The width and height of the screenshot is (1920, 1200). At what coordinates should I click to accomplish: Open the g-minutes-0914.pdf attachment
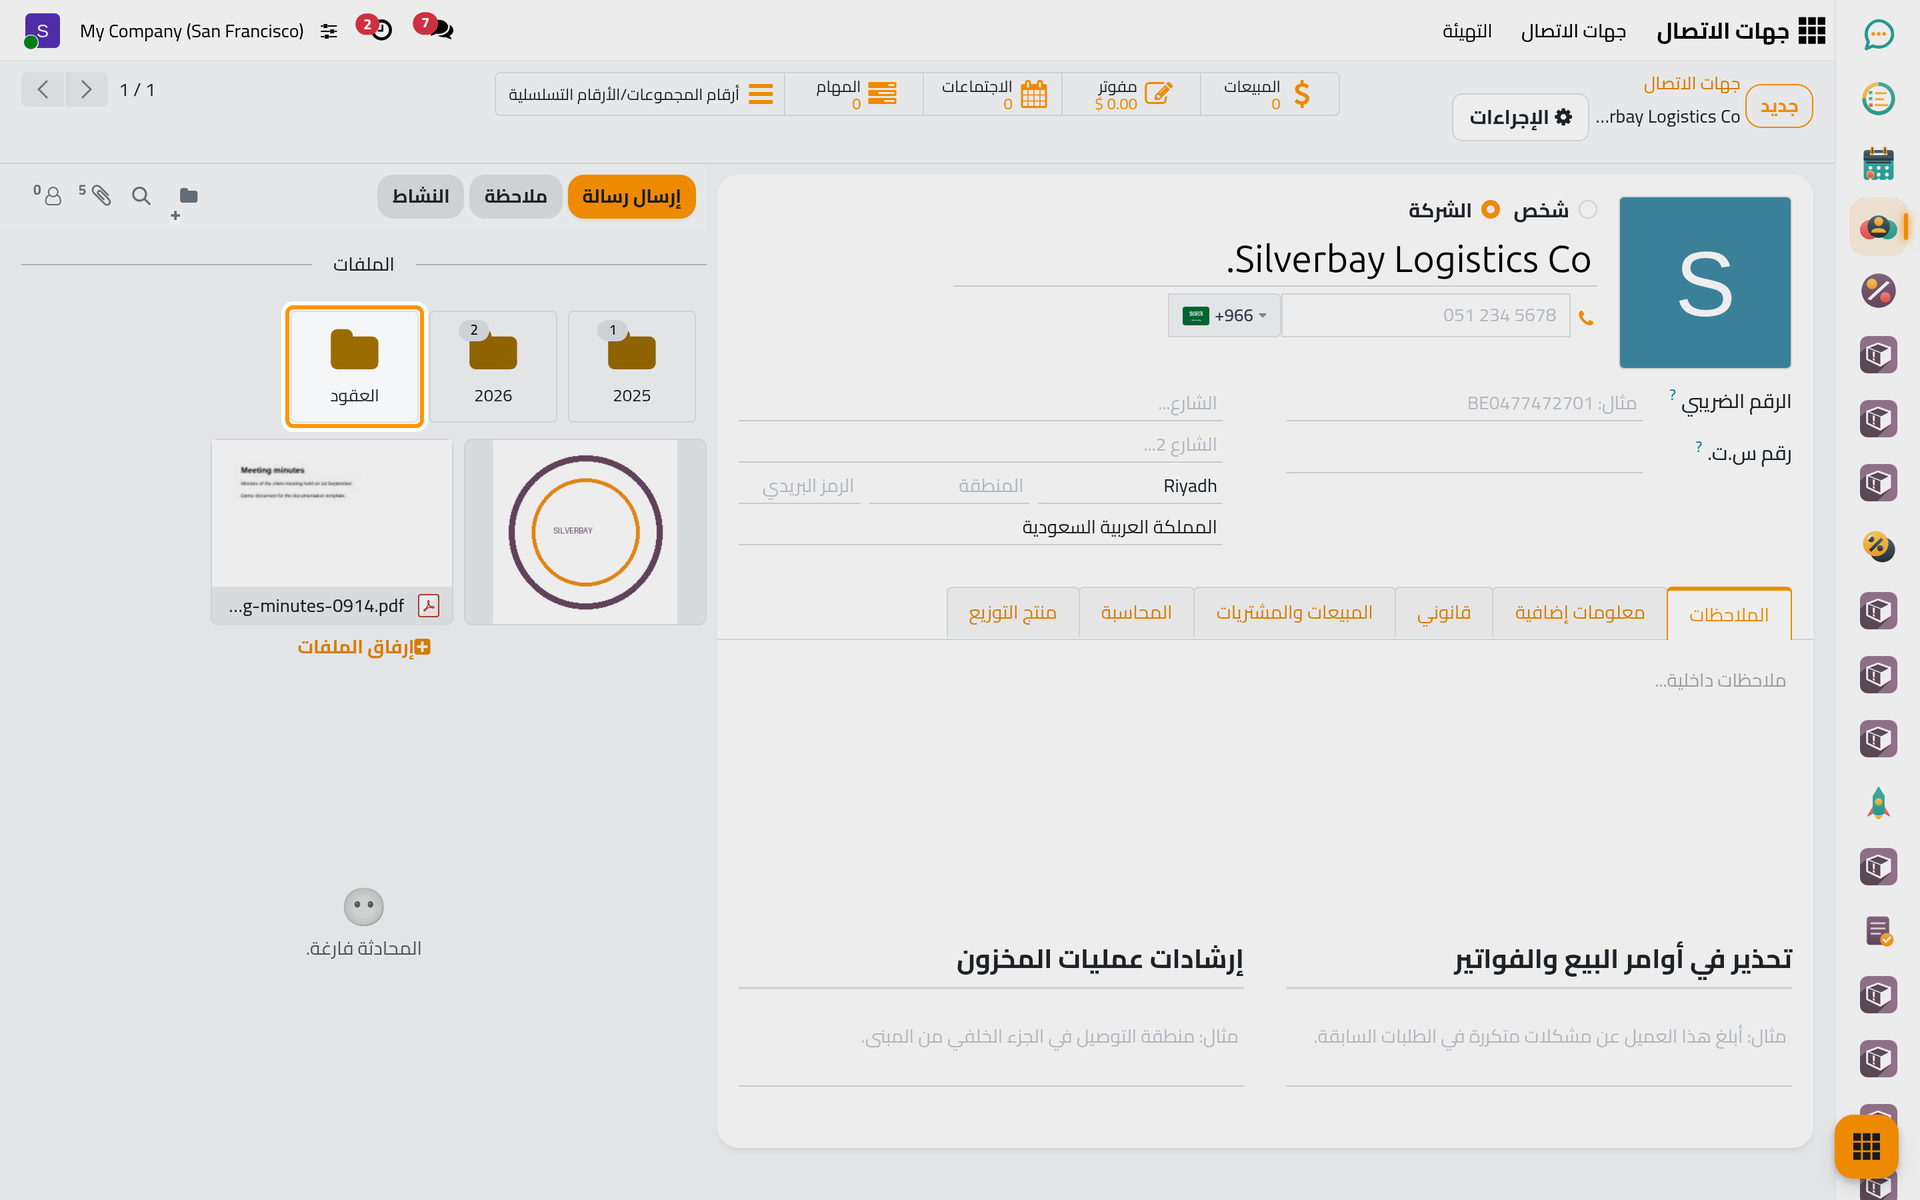[332, 532]
